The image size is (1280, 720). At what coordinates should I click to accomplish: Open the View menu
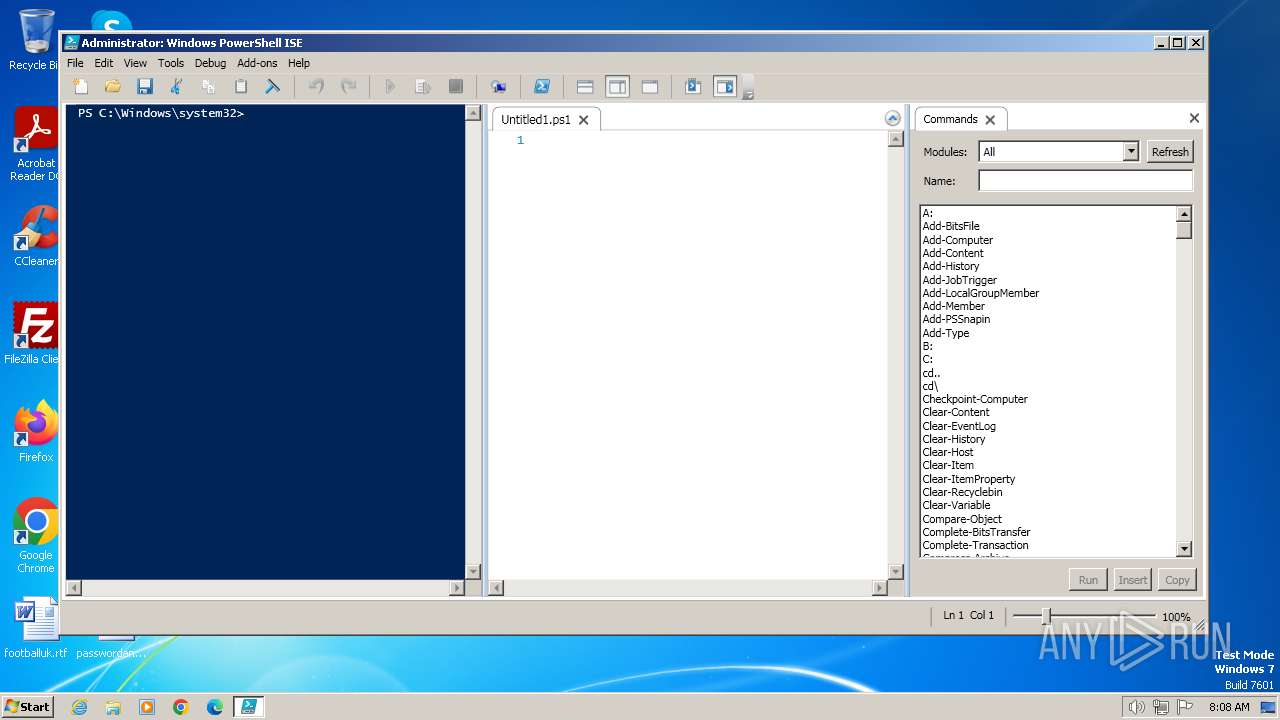click(135, 63)
